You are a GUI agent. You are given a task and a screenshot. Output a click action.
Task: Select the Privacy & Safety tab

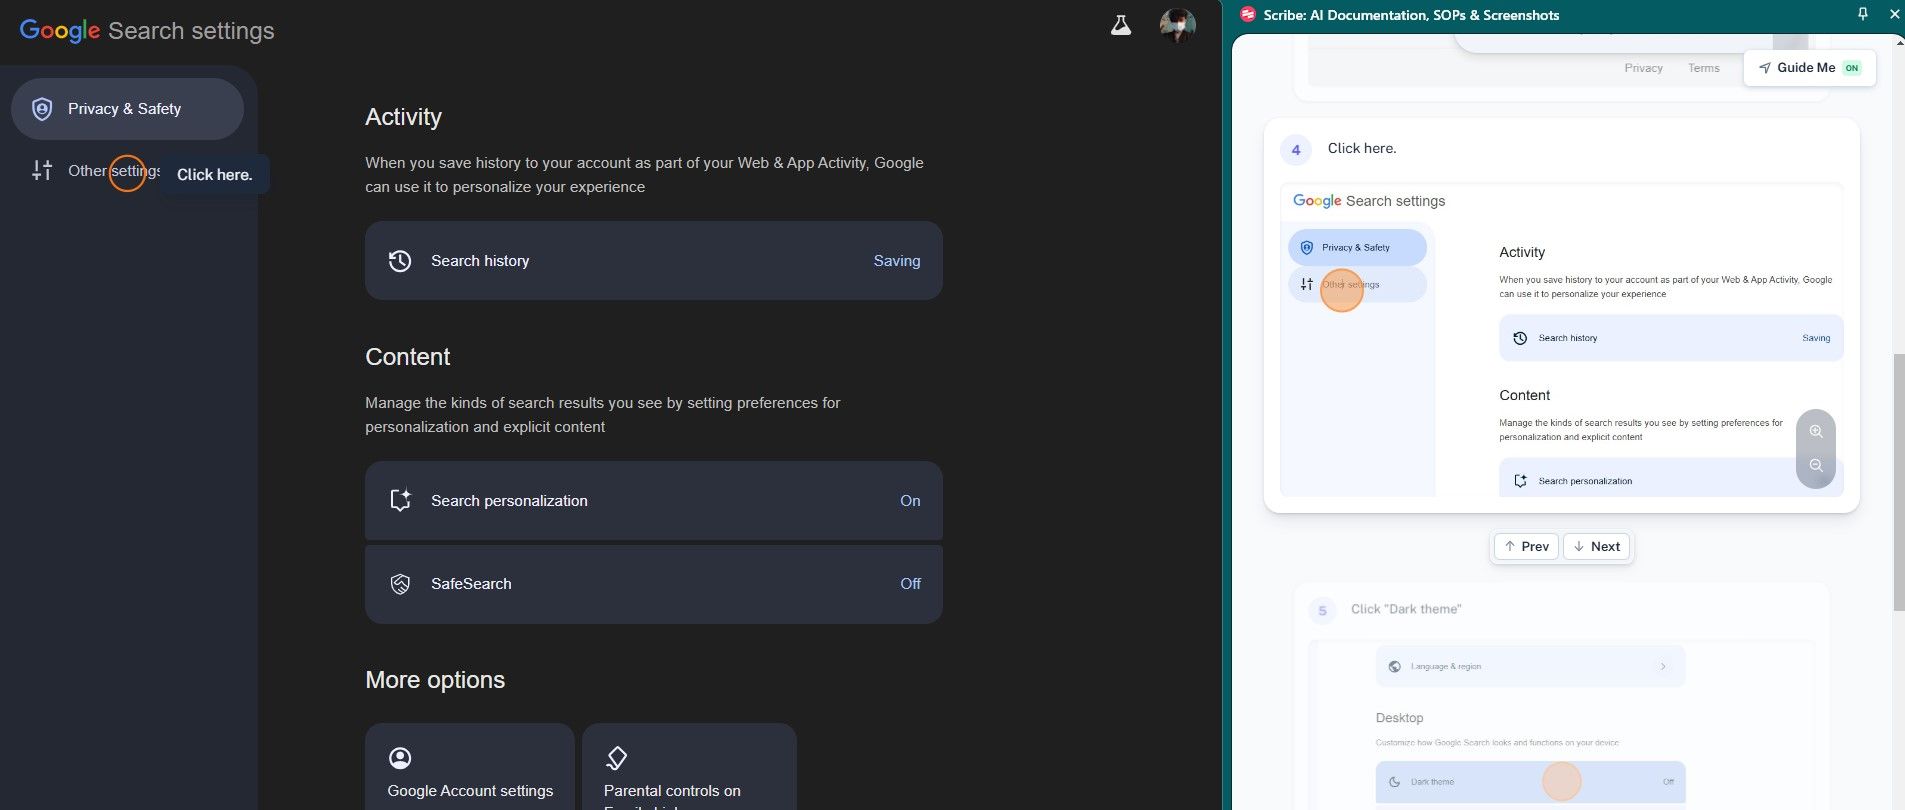pyautogui.click(x=127, y=109)
